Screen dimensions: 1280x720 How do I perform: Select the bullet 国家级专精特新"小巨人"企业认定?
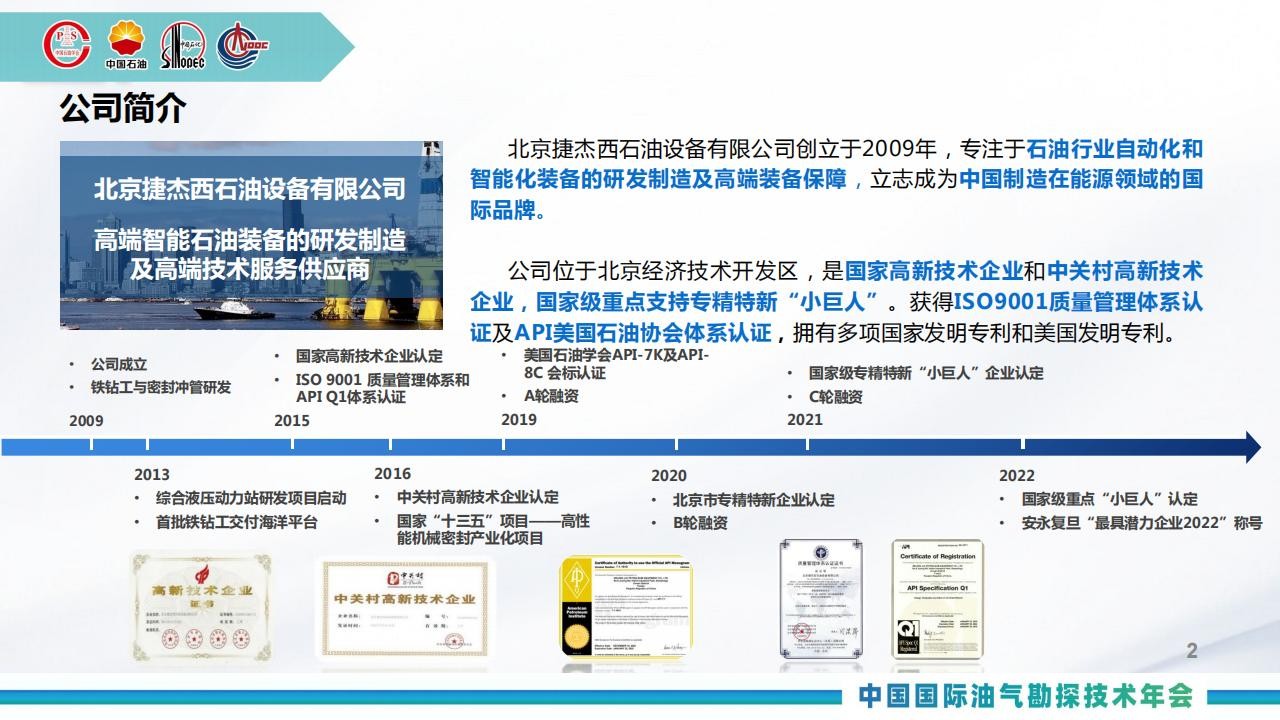coord(927,372)
